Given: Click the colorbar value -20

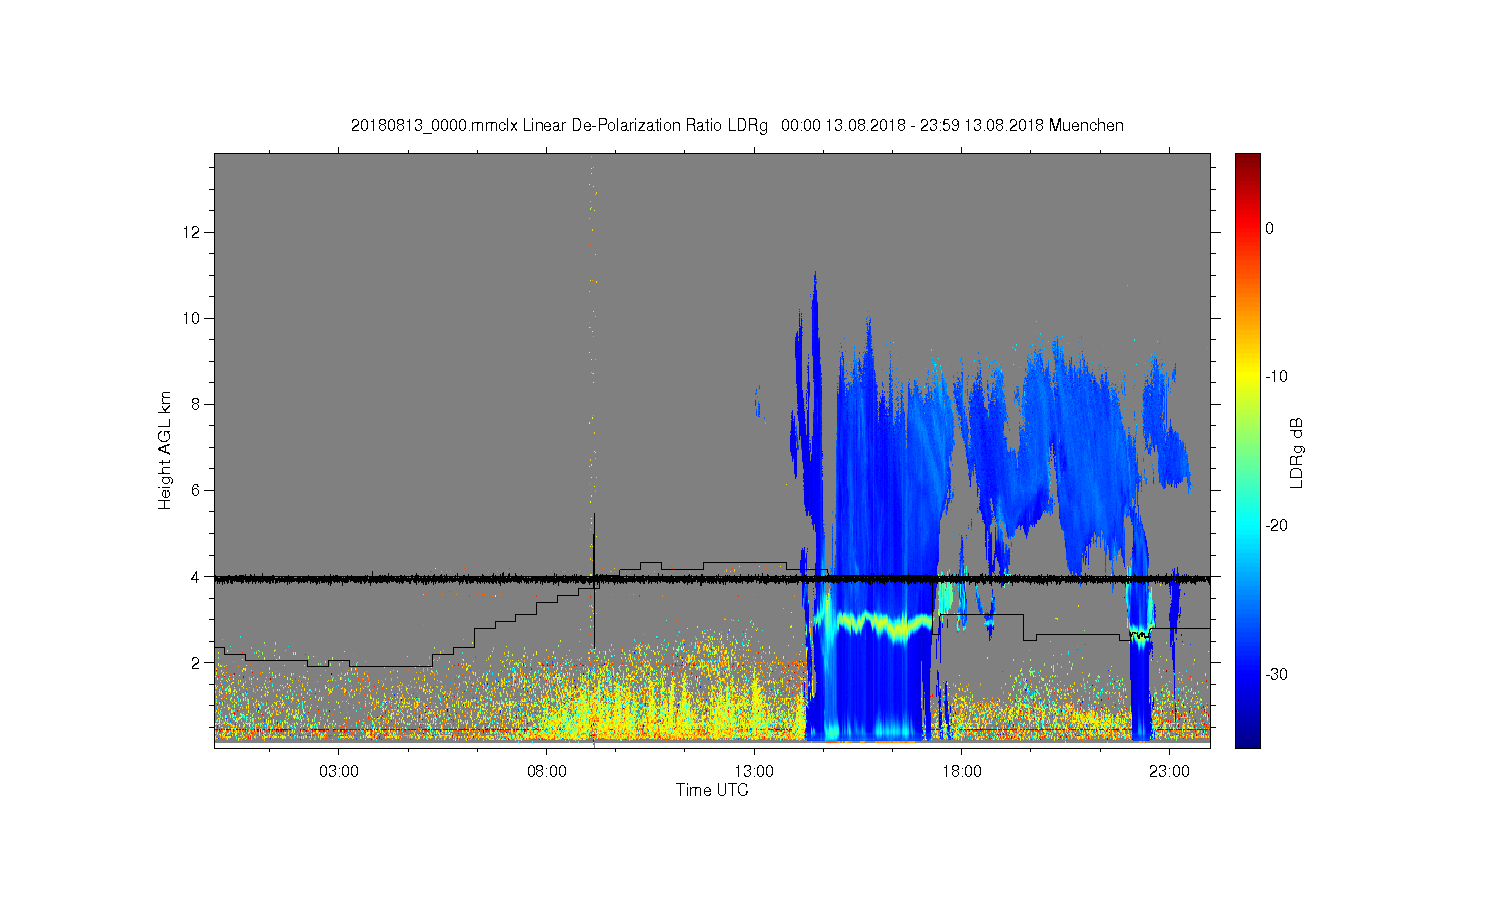Looking at the screenshot, I should click(x=1275, y=525).
